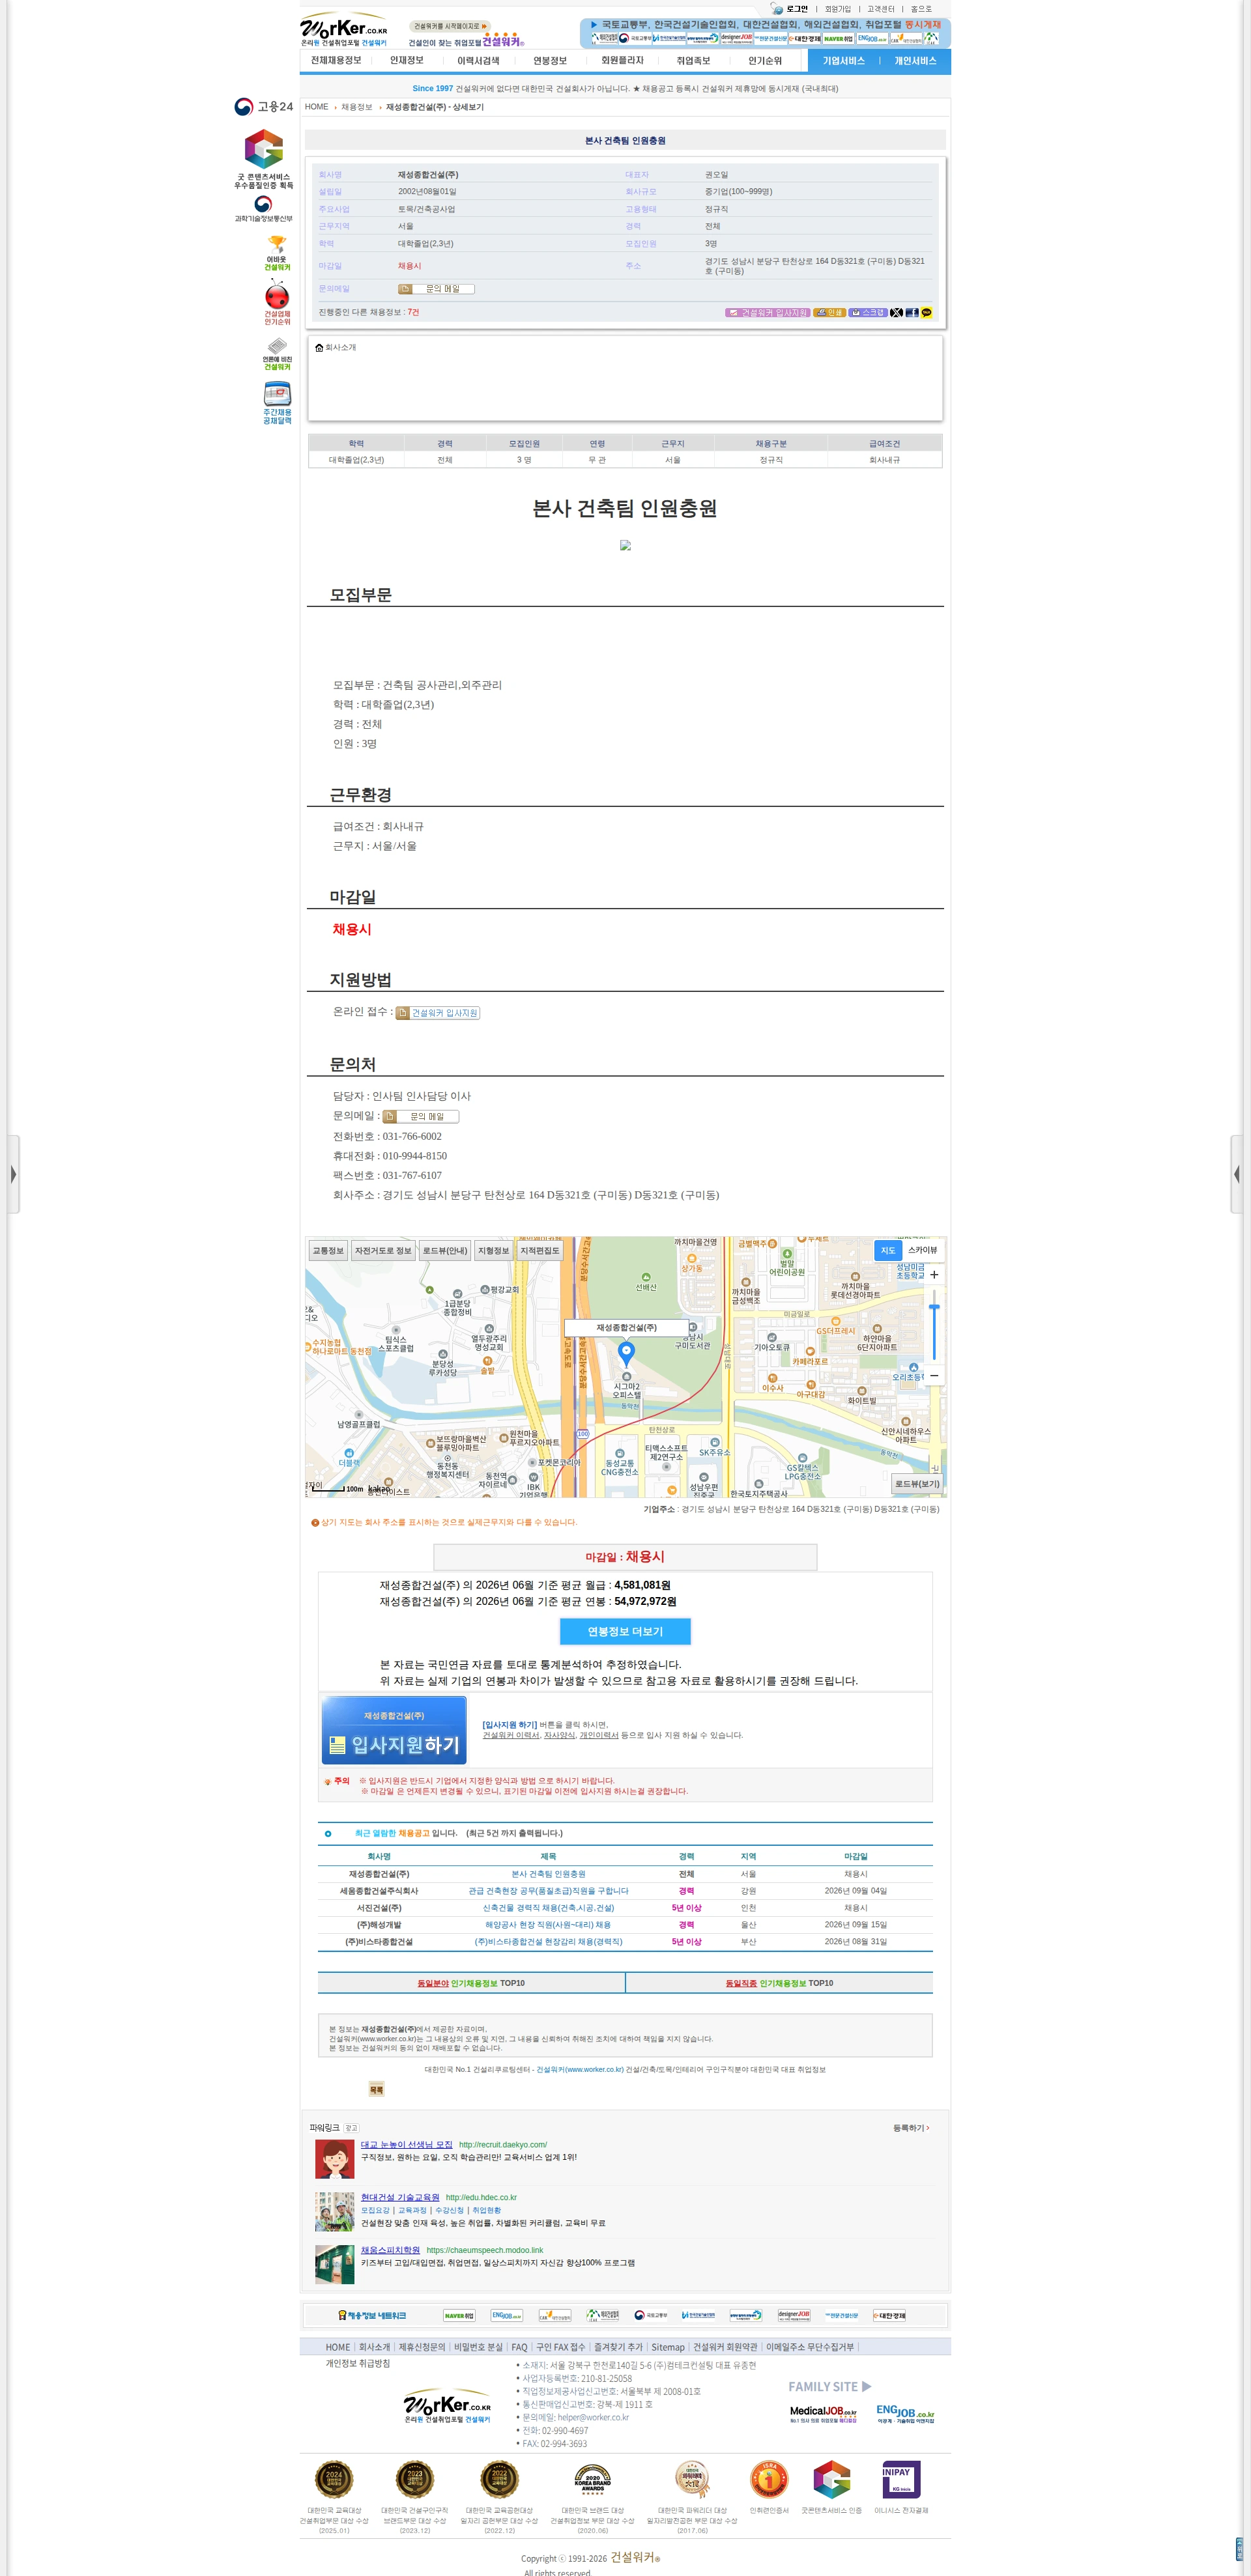Switch the map to 스카이뷰 mode
The height and width of the screenshot is (2576, 1251).
point(922,1250)
